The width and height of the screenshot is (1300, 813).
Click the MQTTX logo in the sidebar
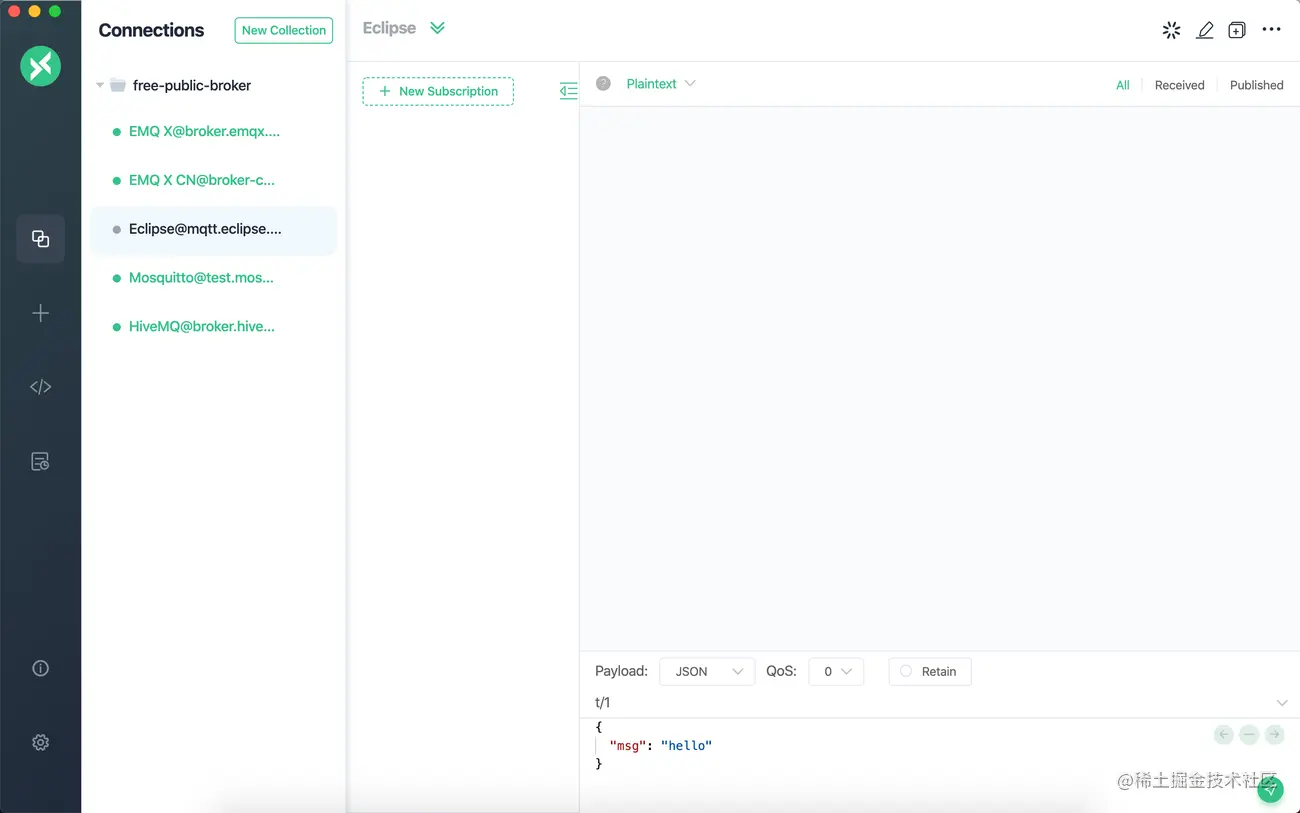(40, 66)
